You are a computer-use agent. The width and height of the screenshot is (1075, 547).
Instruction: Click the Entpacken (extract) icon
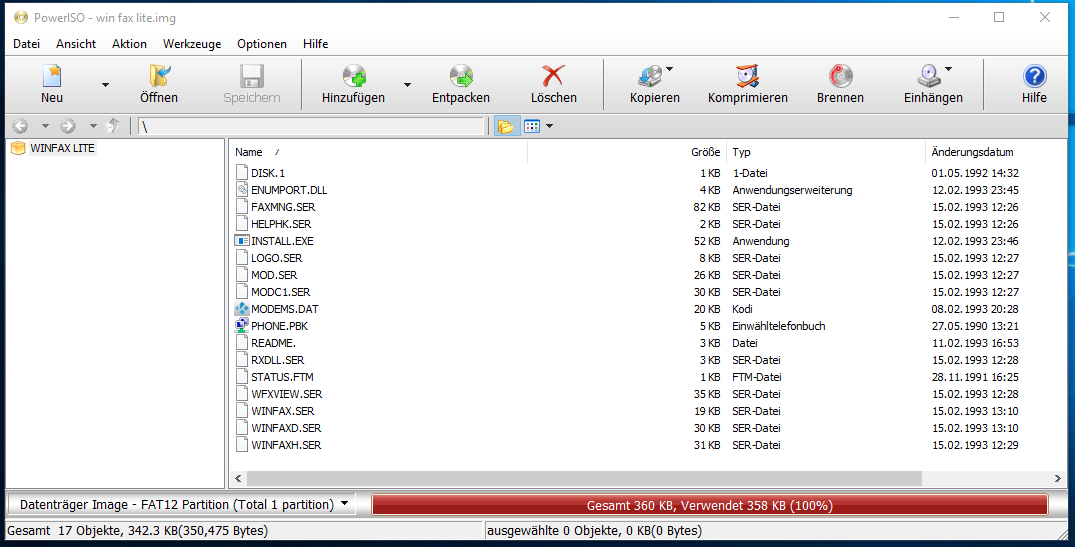461,75
